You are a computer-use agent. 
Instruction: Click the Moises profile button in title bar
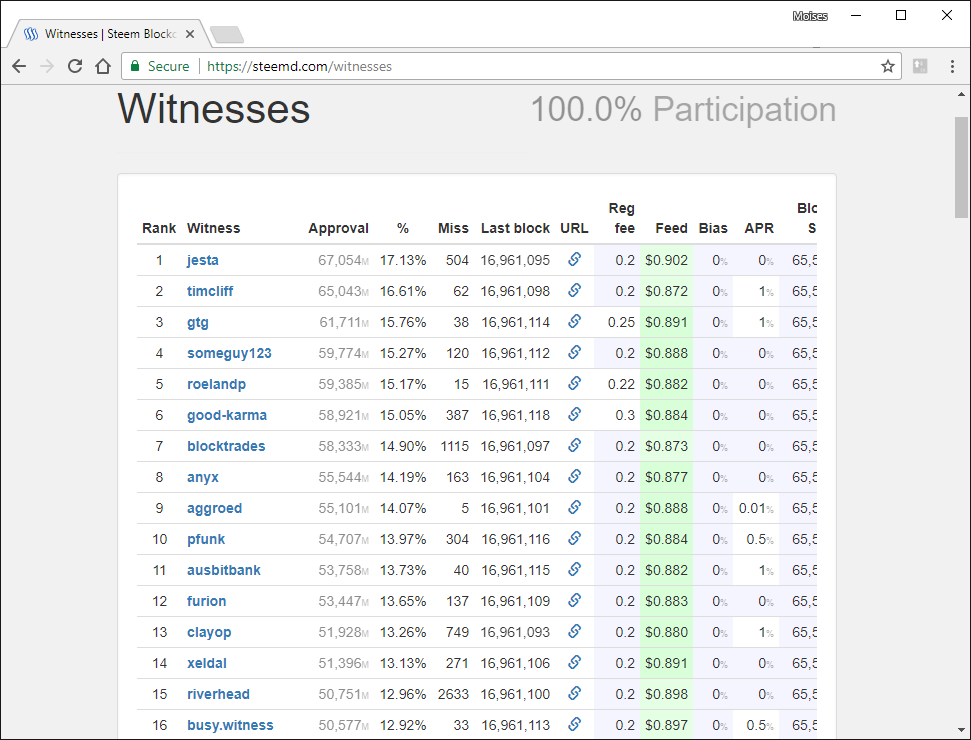tap(810, 16)
